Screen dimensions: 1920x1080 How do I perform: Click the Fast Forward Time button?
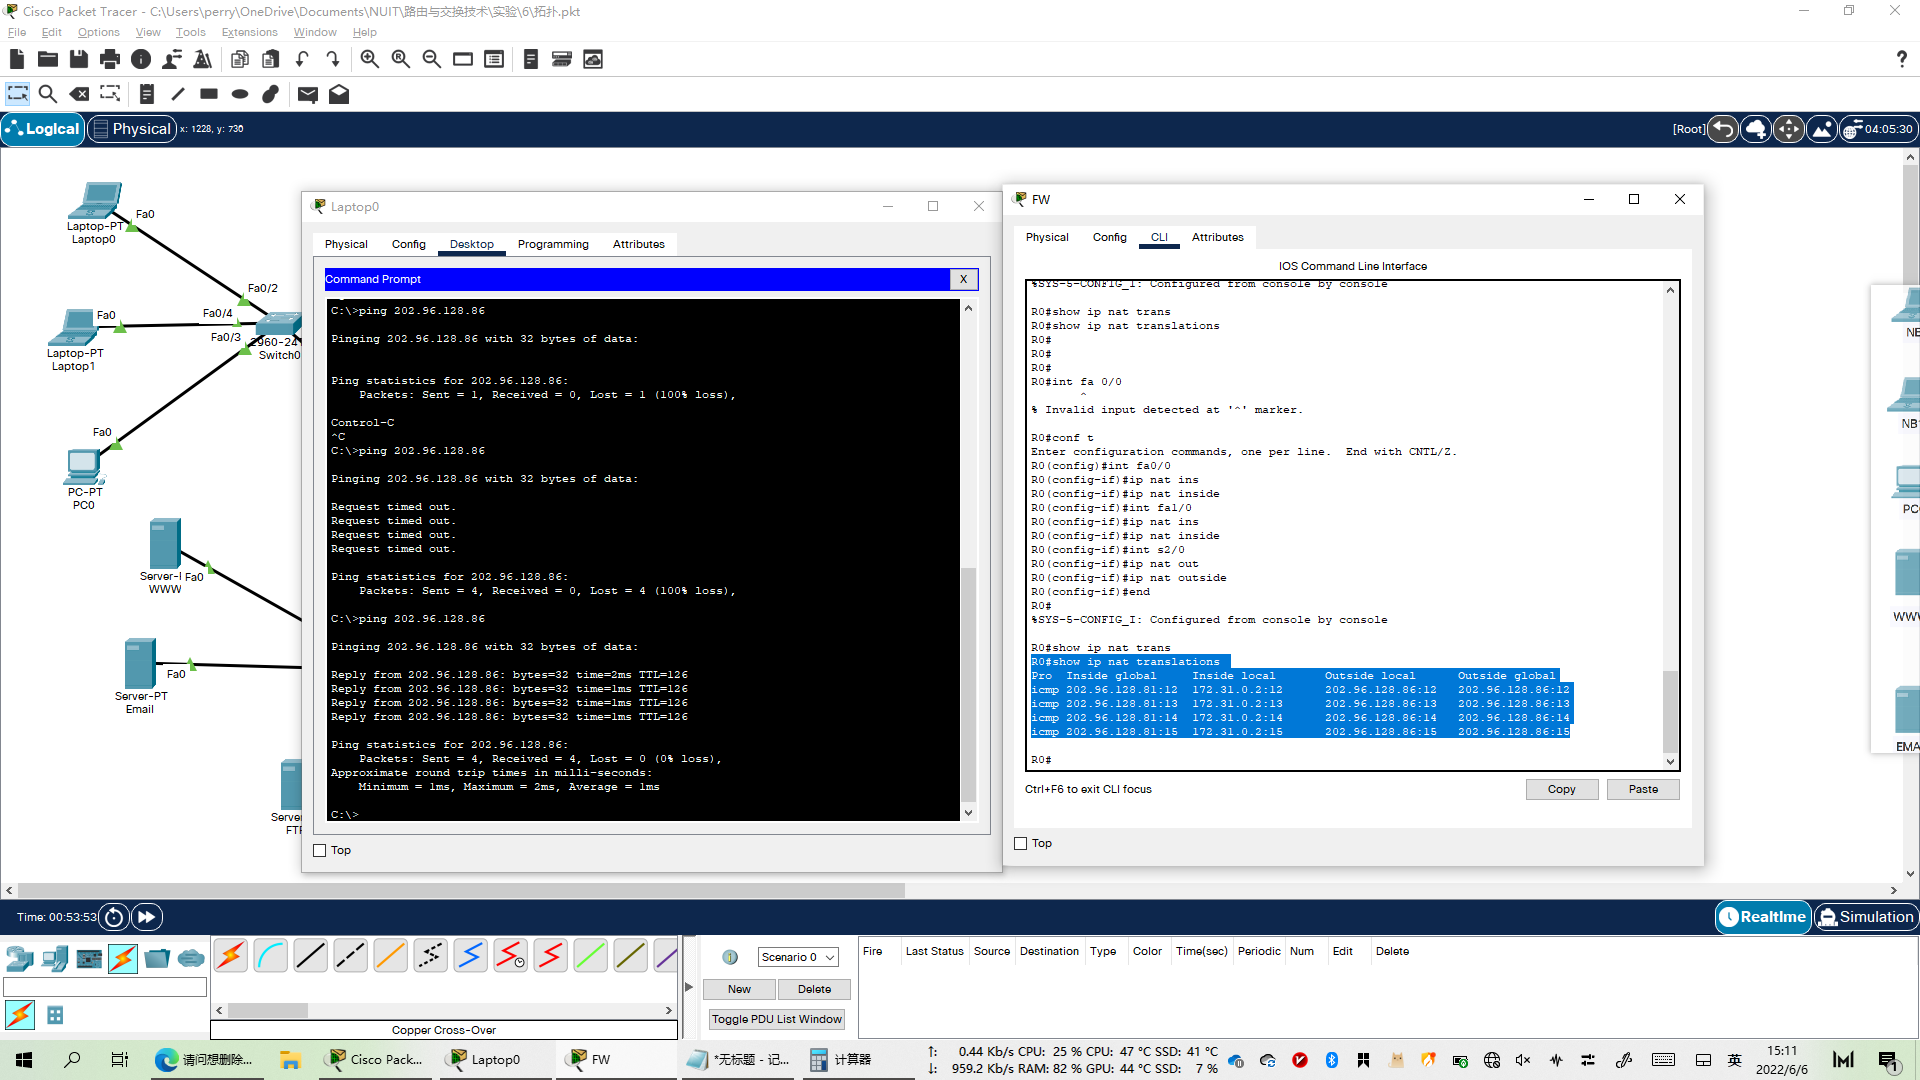pos(146,917)
